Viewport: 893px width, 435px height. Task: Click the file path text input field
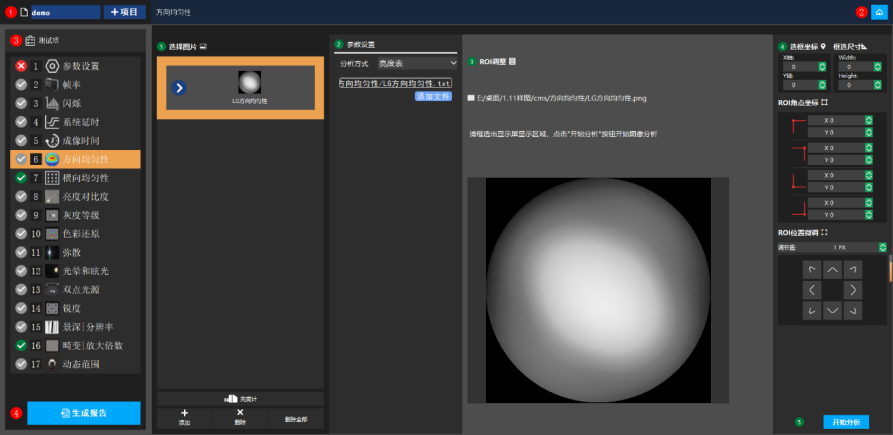[x=396, y=83]
